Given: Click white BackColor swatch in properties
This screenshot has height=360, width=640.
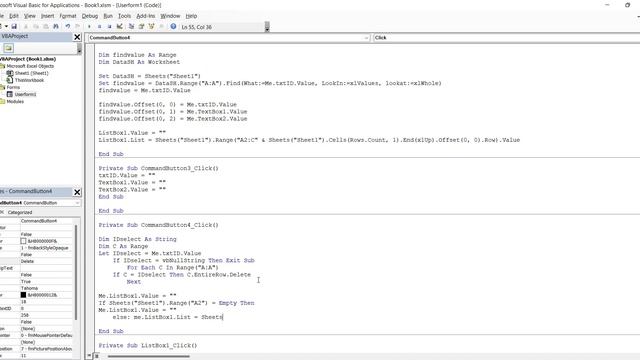Looking at the screenshot, I should (x=23, y=241).
